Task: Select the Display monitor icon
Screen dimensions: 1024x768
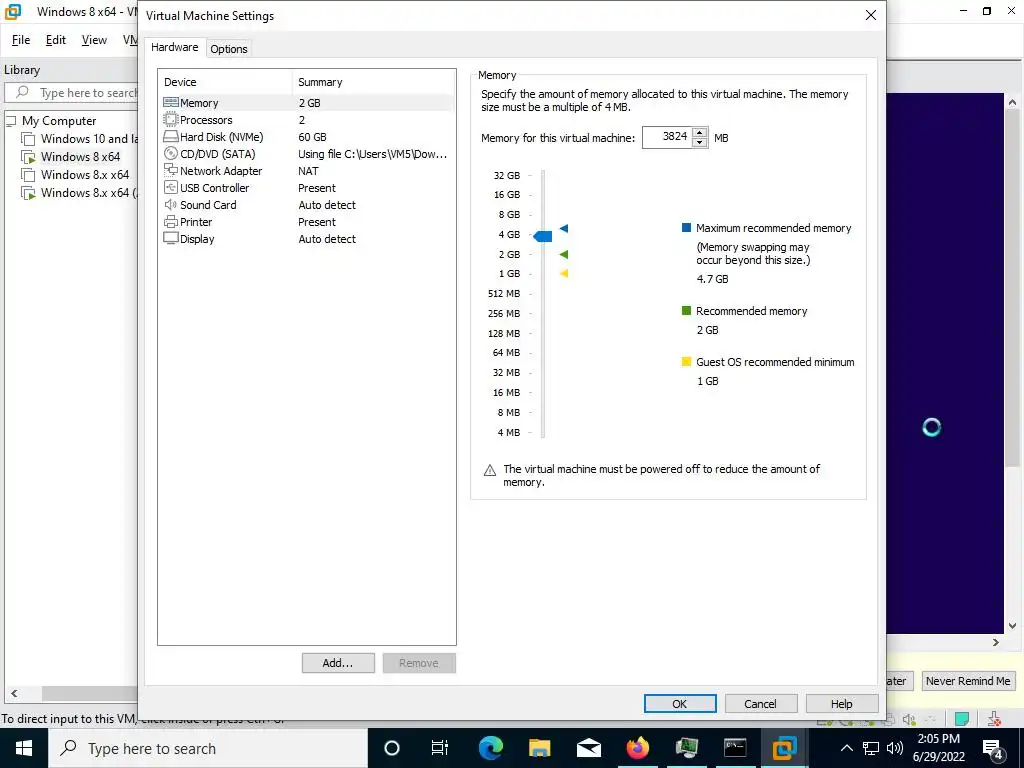Action: 170,238
